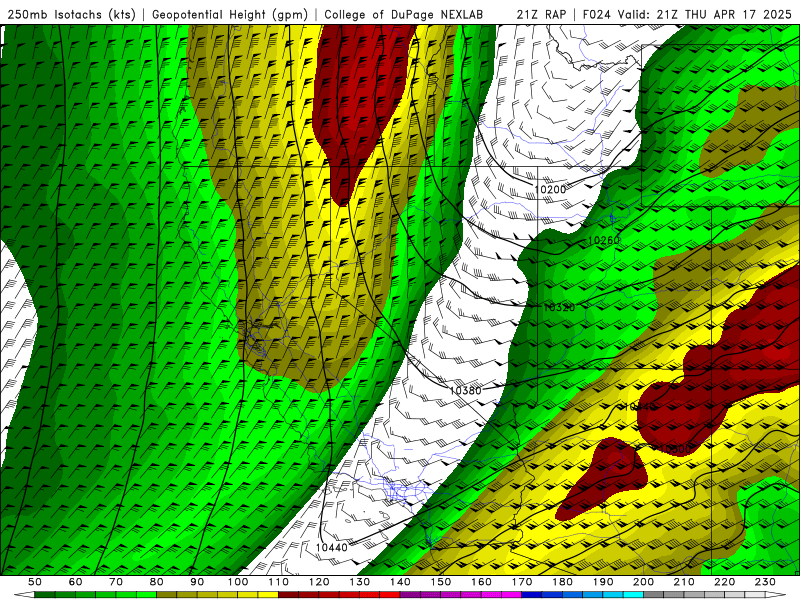Viewport: 800px width, 600px height.
Task: Click the dark red legend swatch above 120
Action: click(x=309, y=595)
